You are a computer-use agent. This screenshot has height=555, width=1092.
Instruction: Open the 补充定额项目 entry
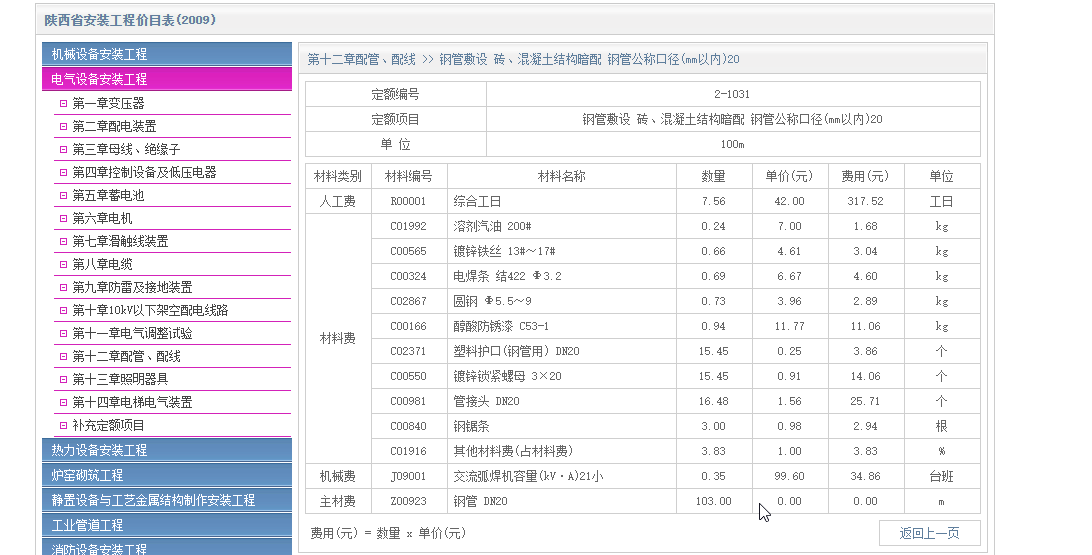pyautogui.click(x=108, y=425)
